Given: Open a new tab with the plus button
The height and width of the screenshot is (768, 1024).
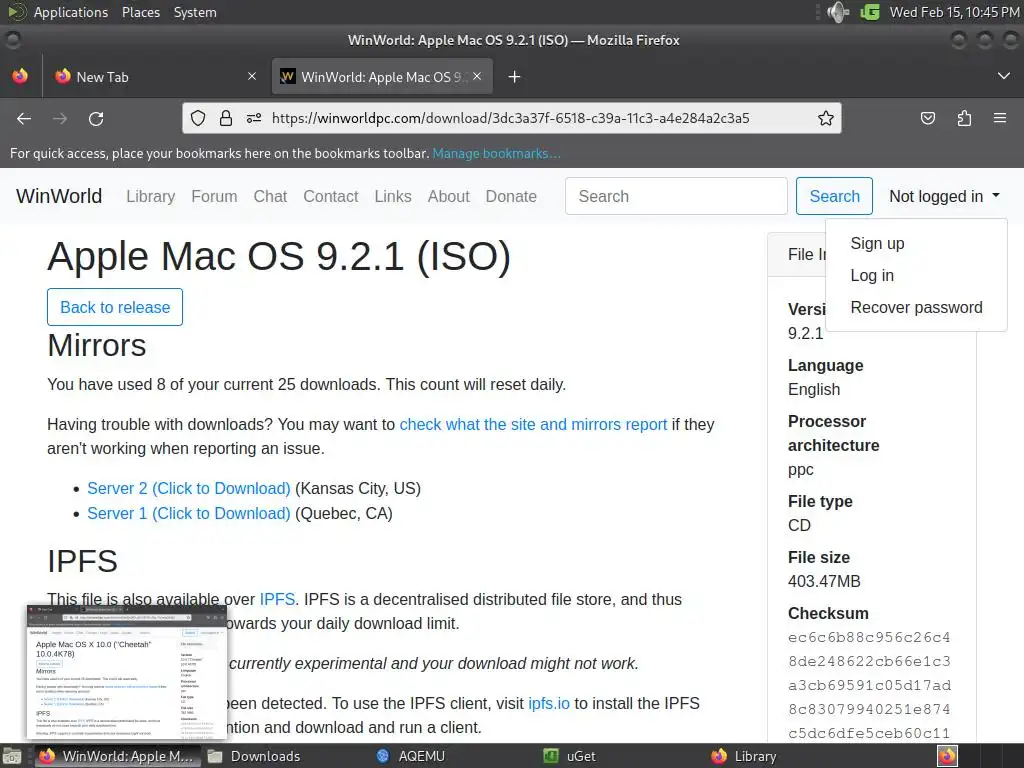Looking at the screenshot, I should tap(515, 77).
